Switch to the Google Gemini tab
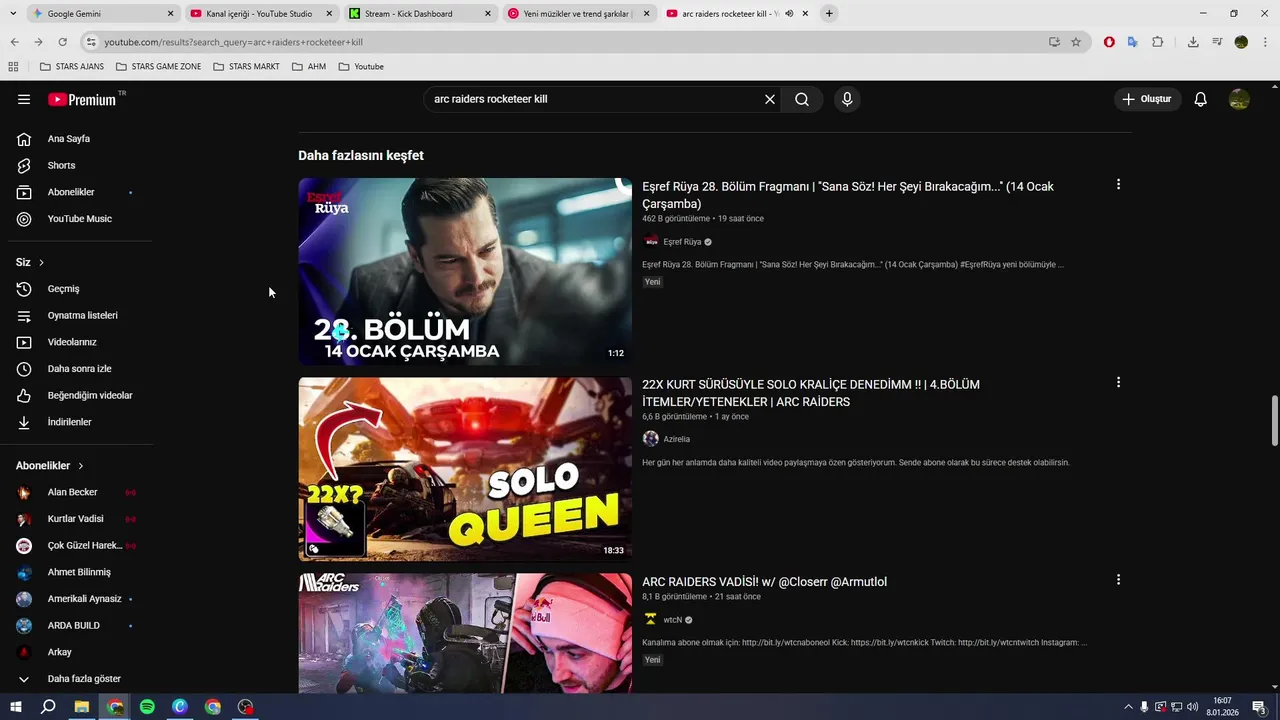 tap(102, 14)
